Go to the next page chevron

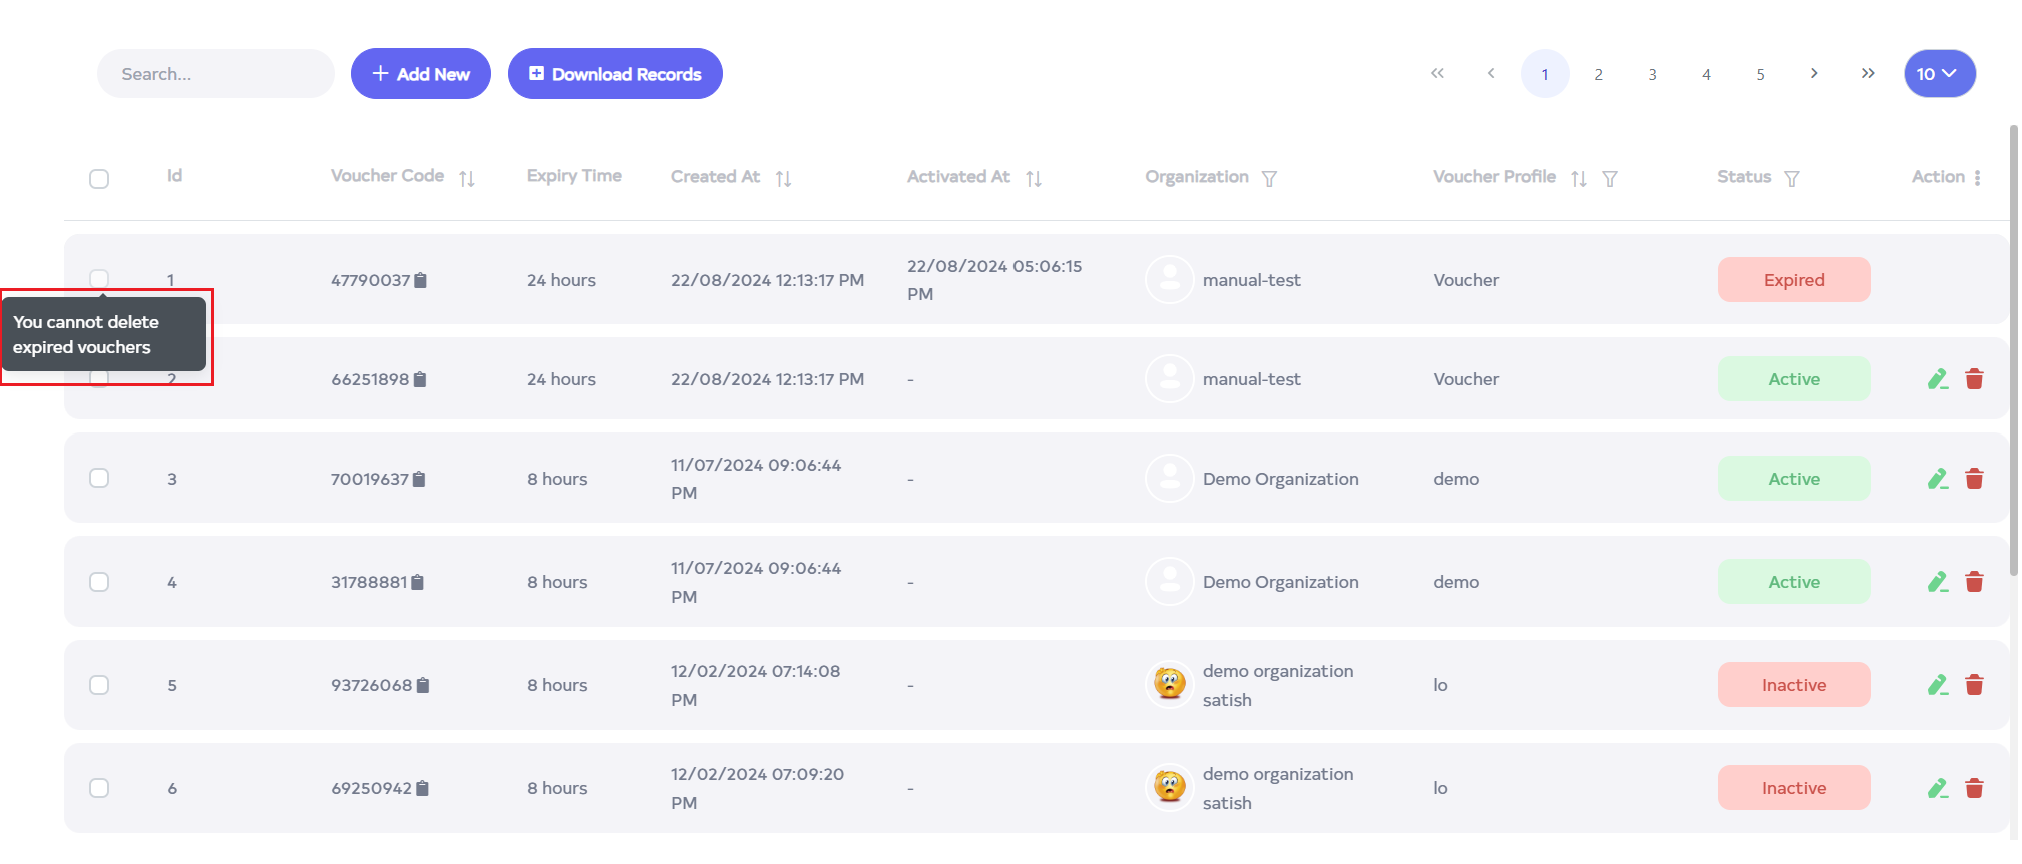[1813, 74]
